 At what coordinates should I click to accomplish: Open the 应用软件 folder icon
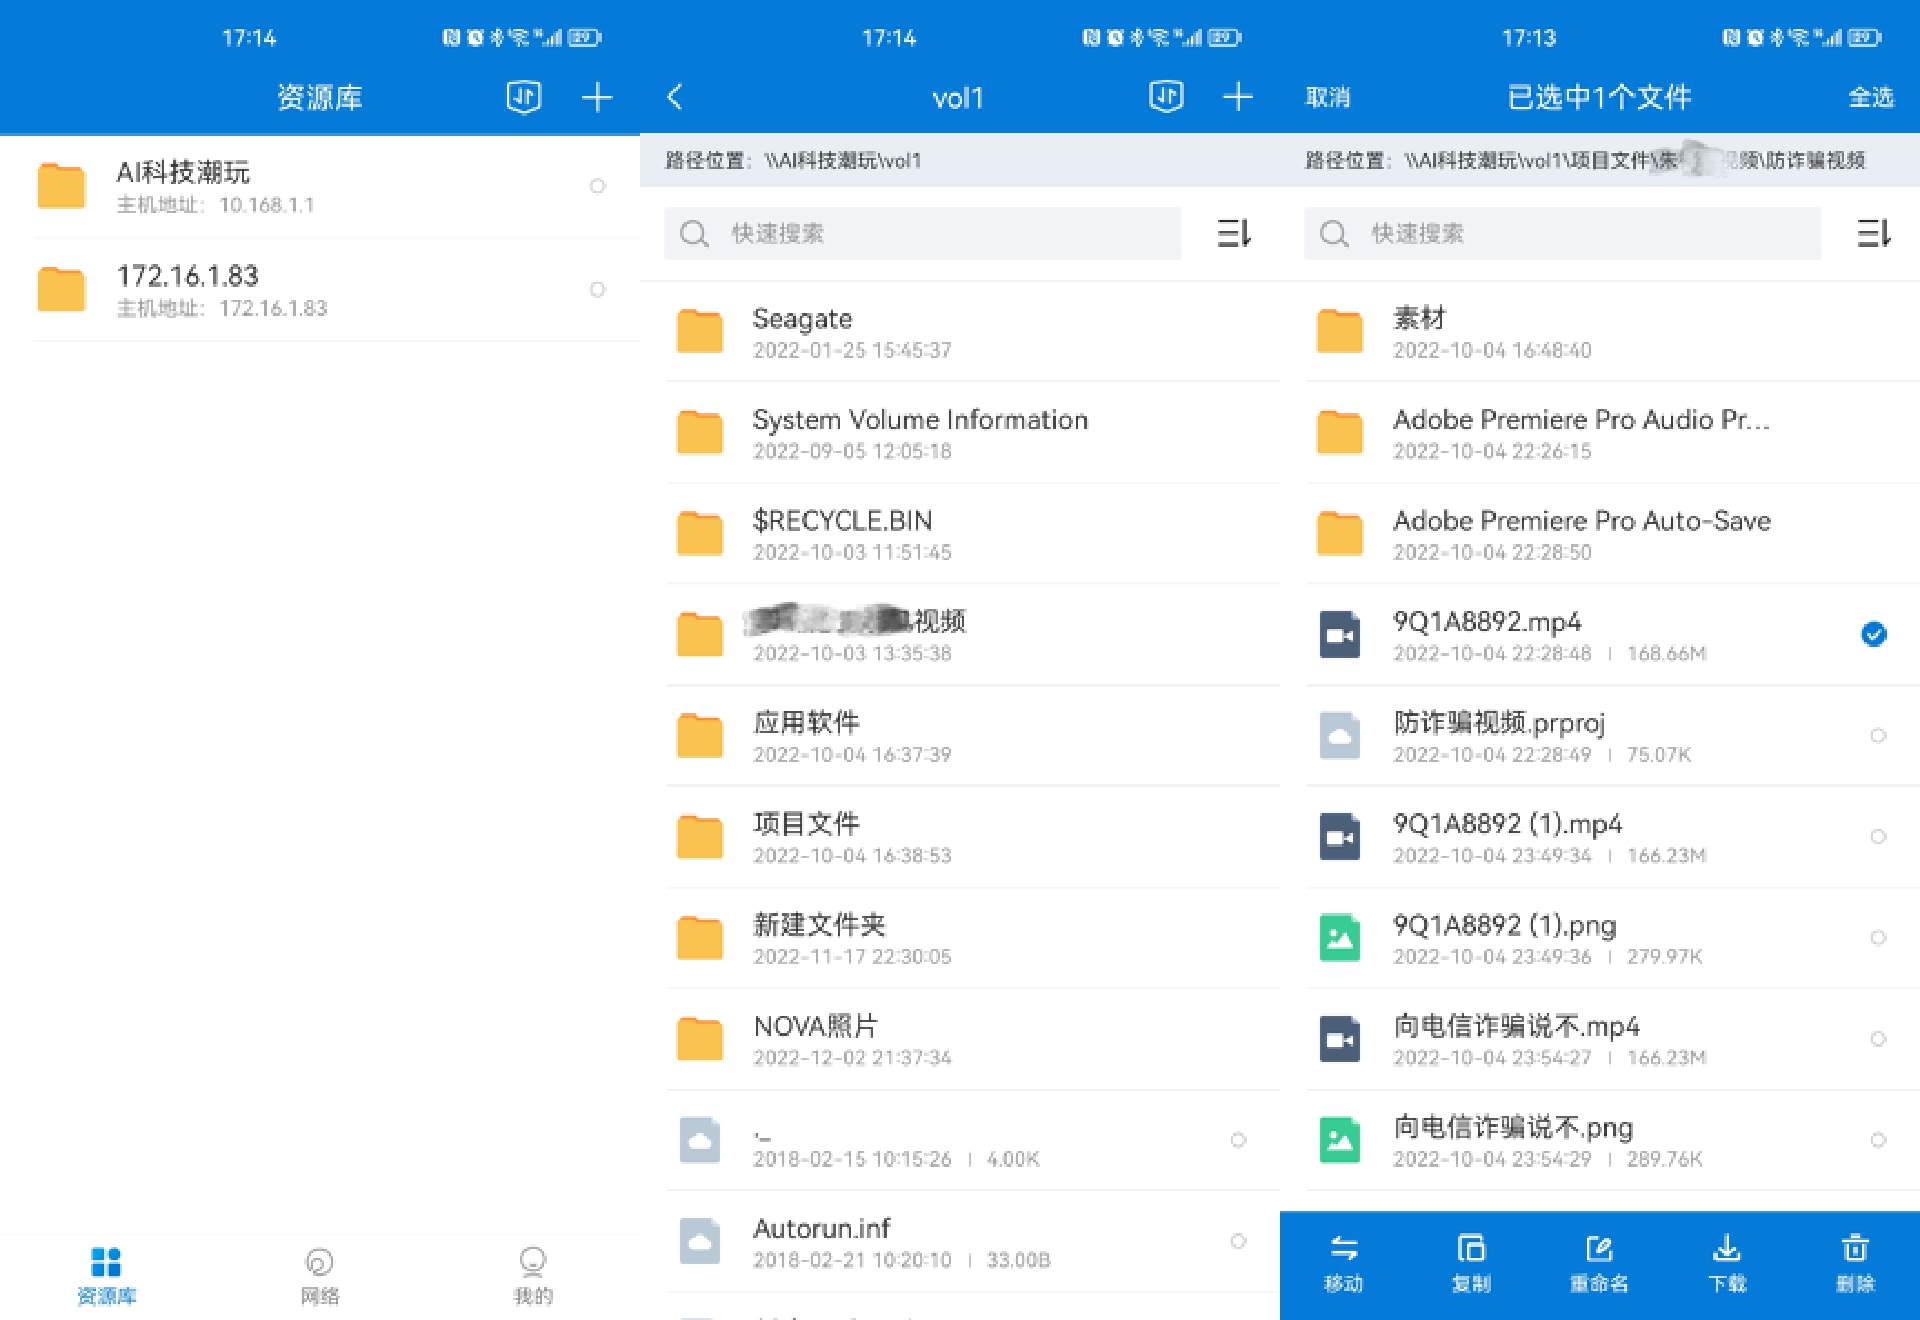click(x=700, y=735)
